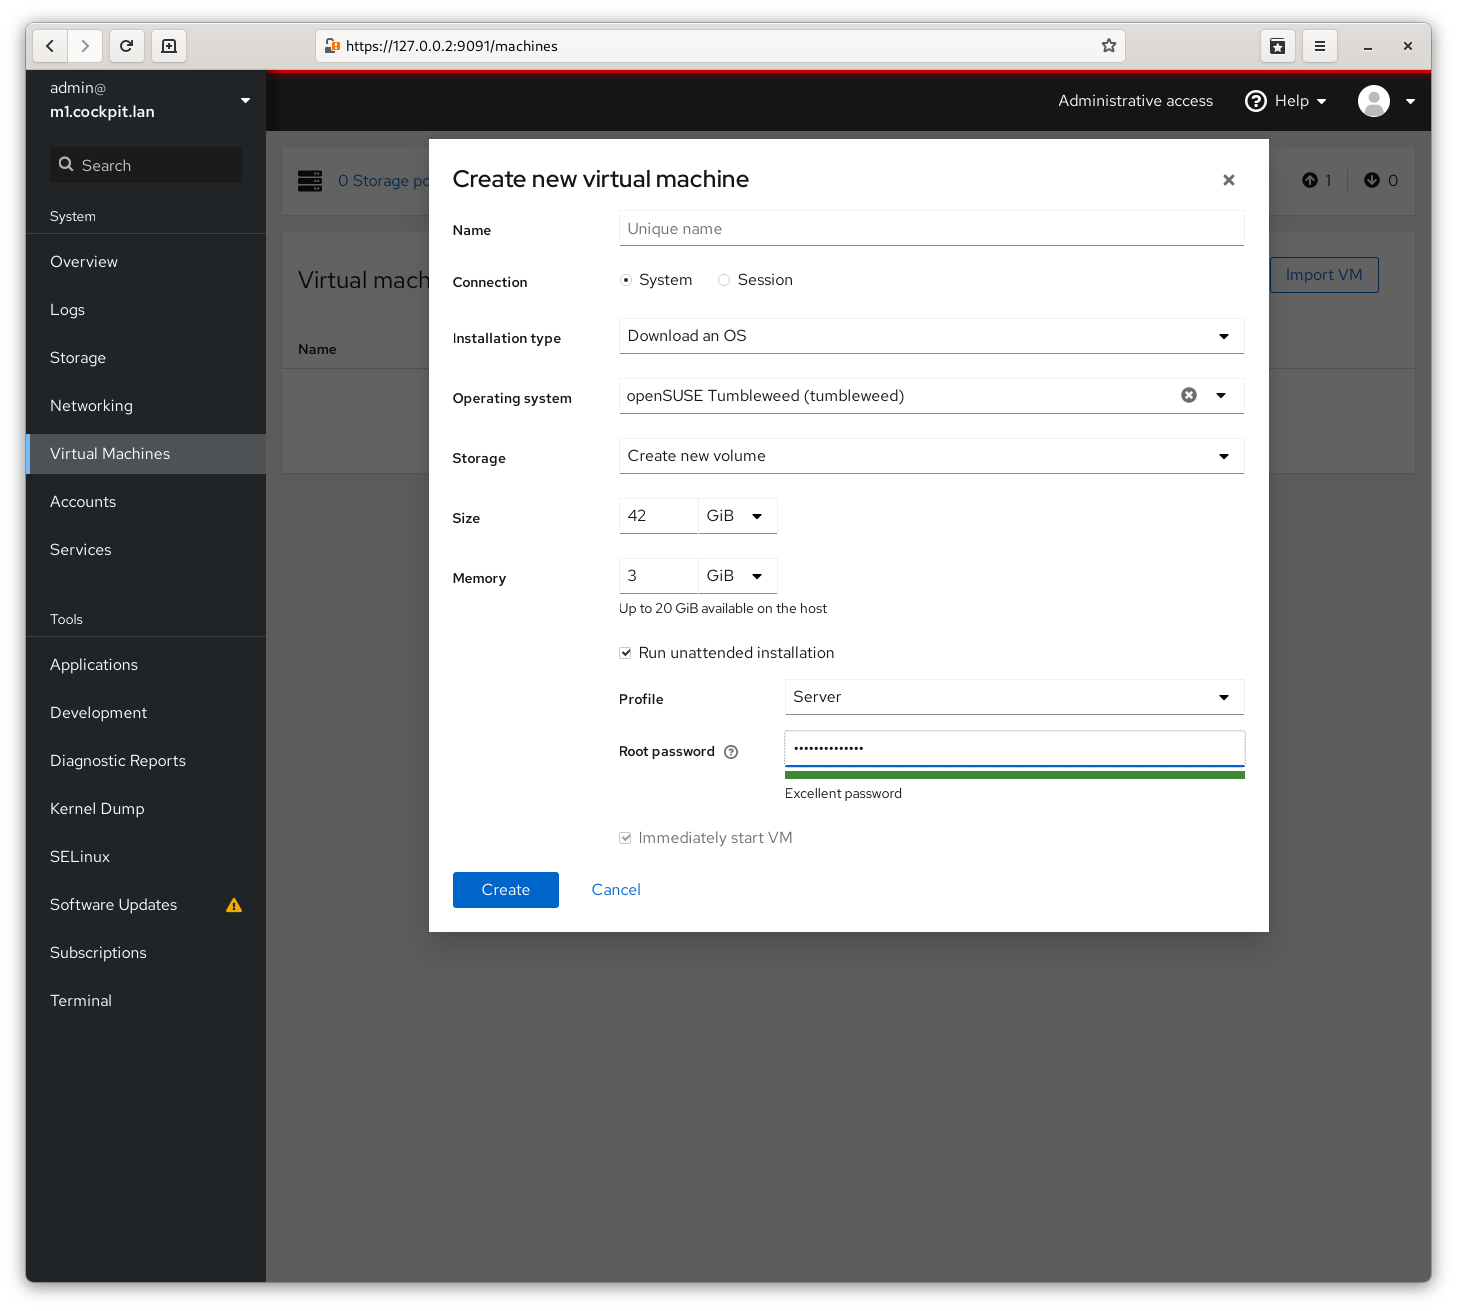
Task: Select the System connection radio button
Action: click(626, 280)
